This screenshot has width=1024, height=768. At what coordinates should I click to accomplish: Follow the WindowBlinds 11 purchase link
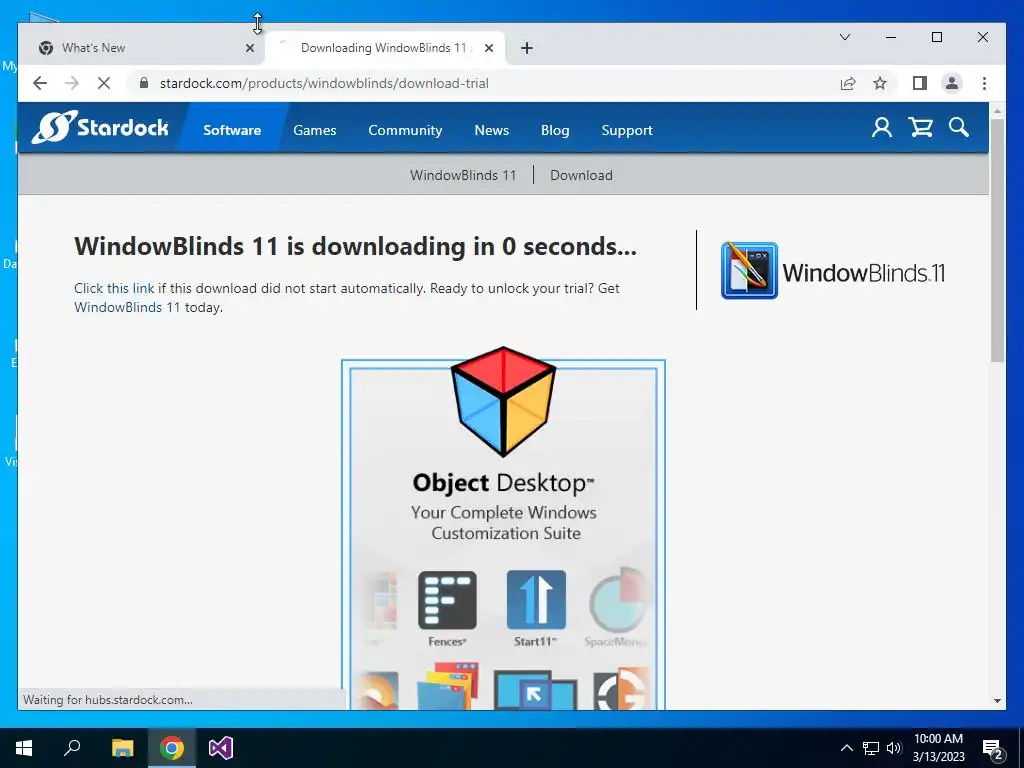click(127, 307)
